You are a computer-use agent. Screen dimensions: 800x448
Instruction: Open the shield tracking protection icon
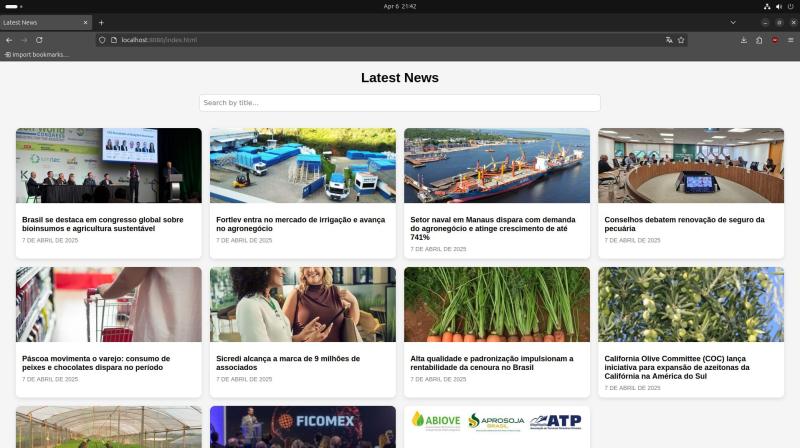click(x=102, y=40)
